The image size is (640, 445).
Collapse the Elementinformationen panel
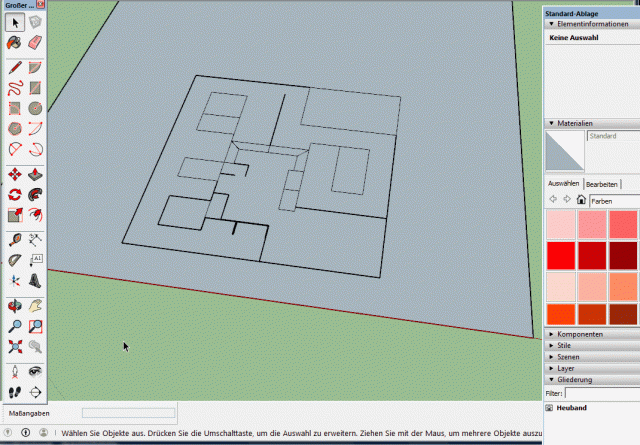click(551, 24)
